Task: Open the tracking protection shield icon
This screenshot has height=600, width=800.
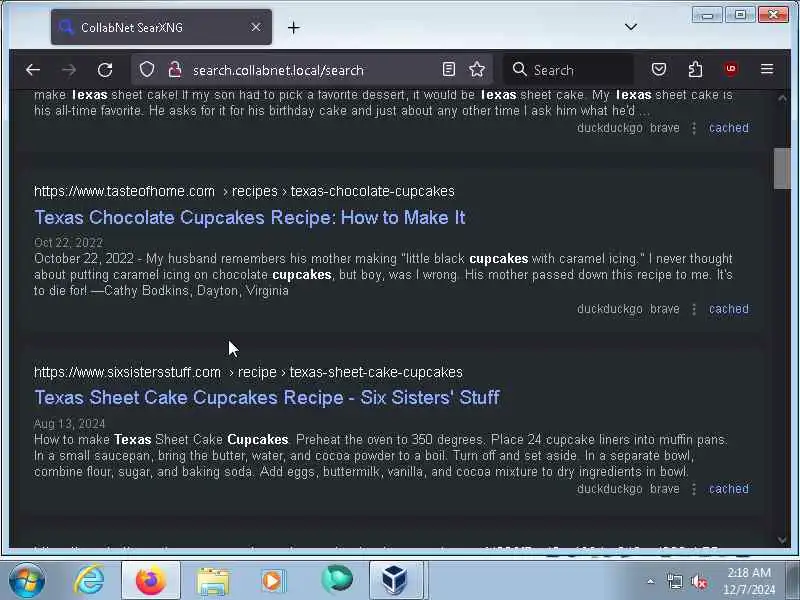Action: click(147, 69)
